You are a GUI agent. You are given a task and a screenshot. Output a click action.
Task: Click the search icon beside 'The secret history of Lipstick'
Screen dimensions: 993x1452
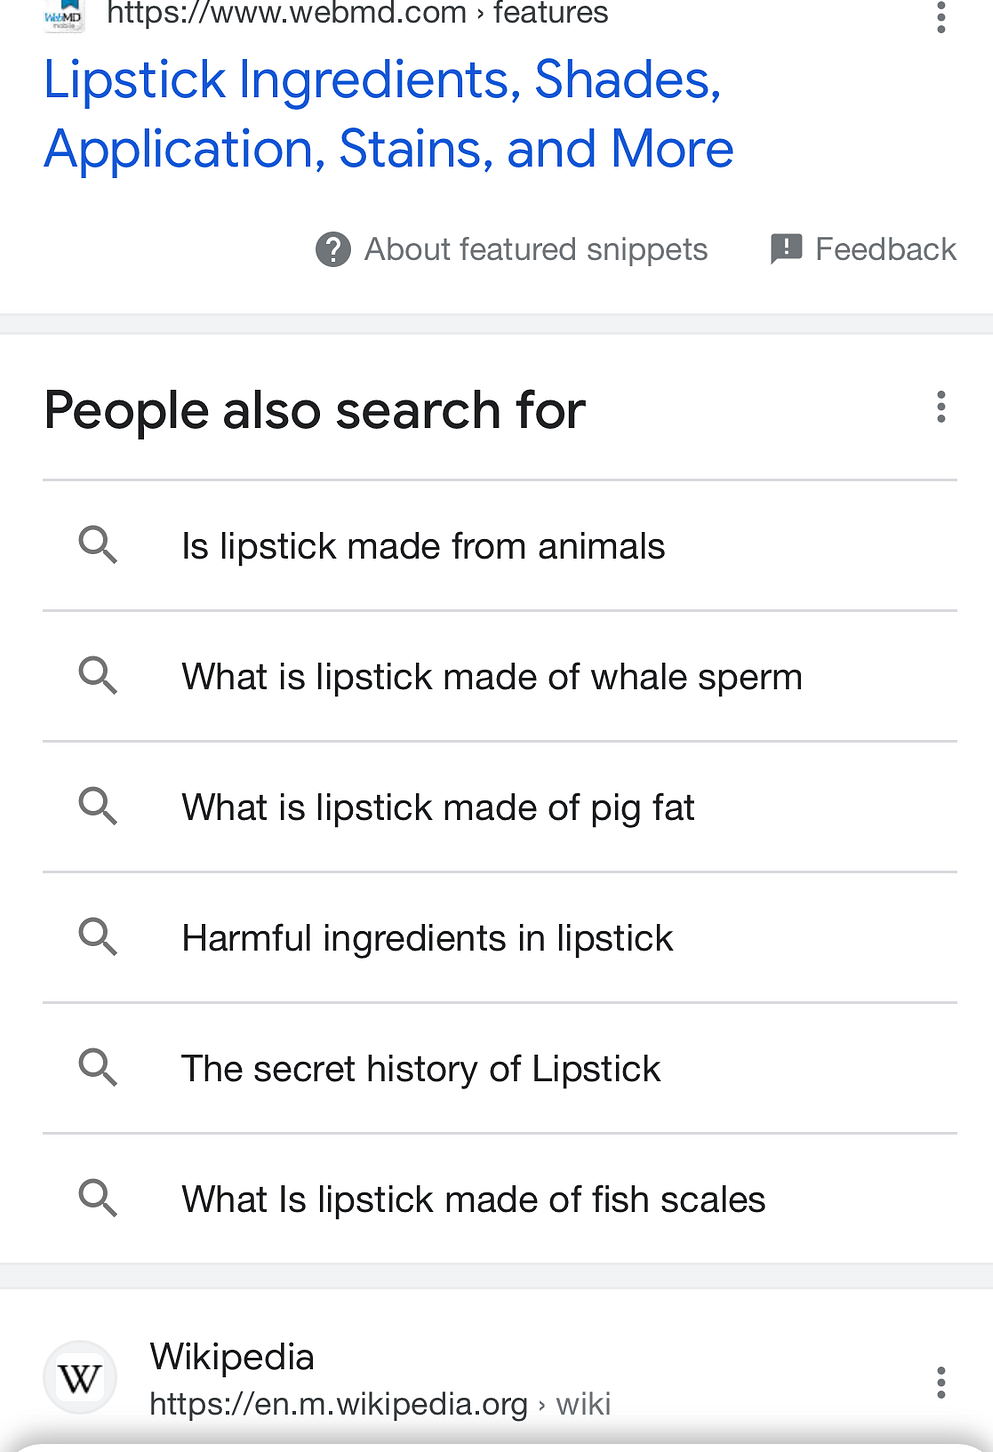point(97,1068)
